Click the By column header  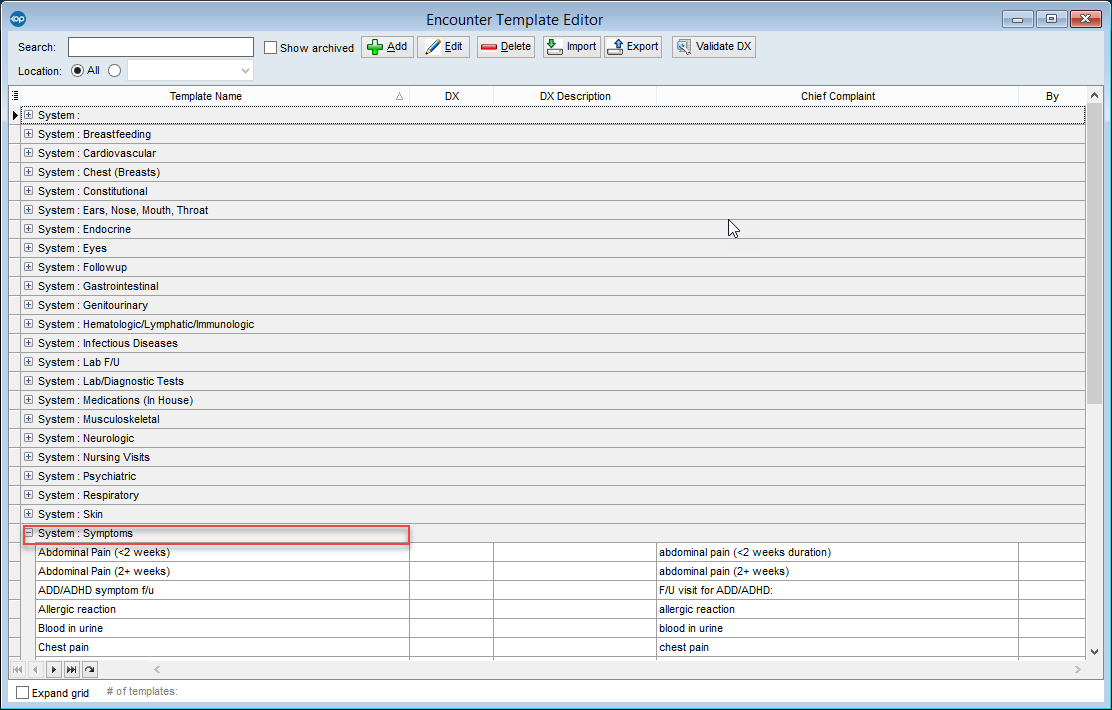1052,96
